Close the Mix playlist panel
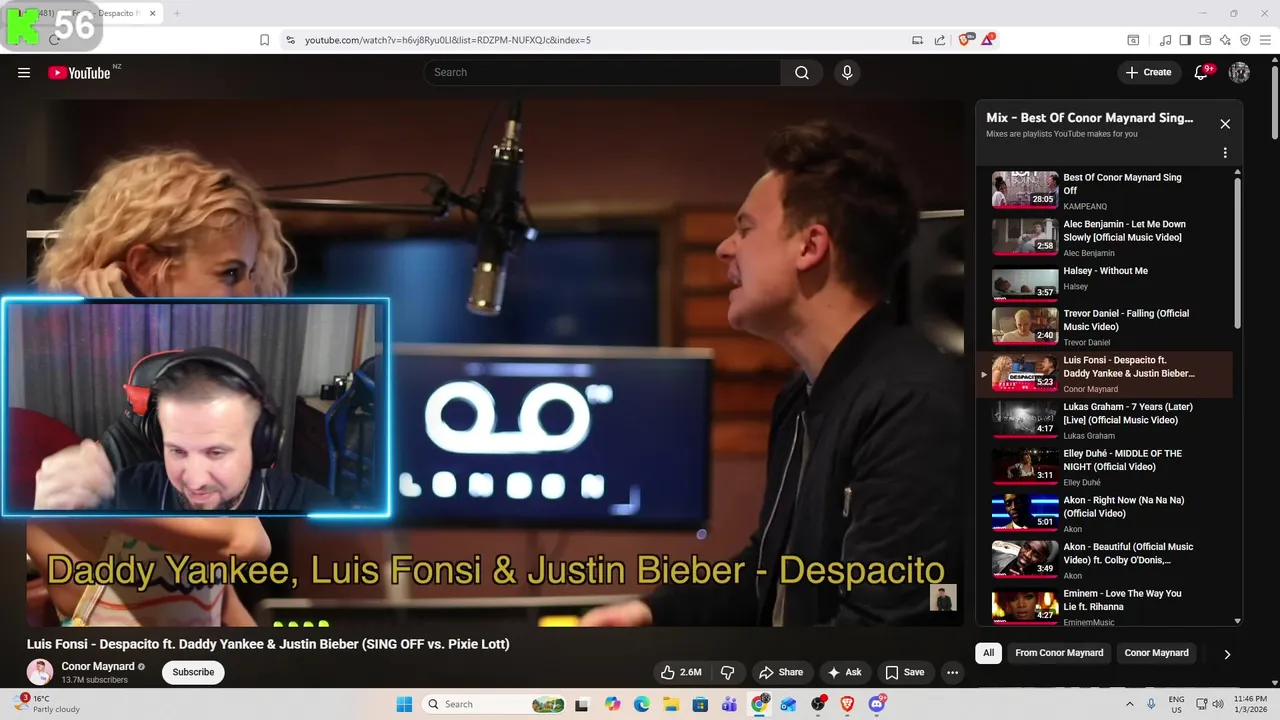1280x720 pixels. (1225, 124)
